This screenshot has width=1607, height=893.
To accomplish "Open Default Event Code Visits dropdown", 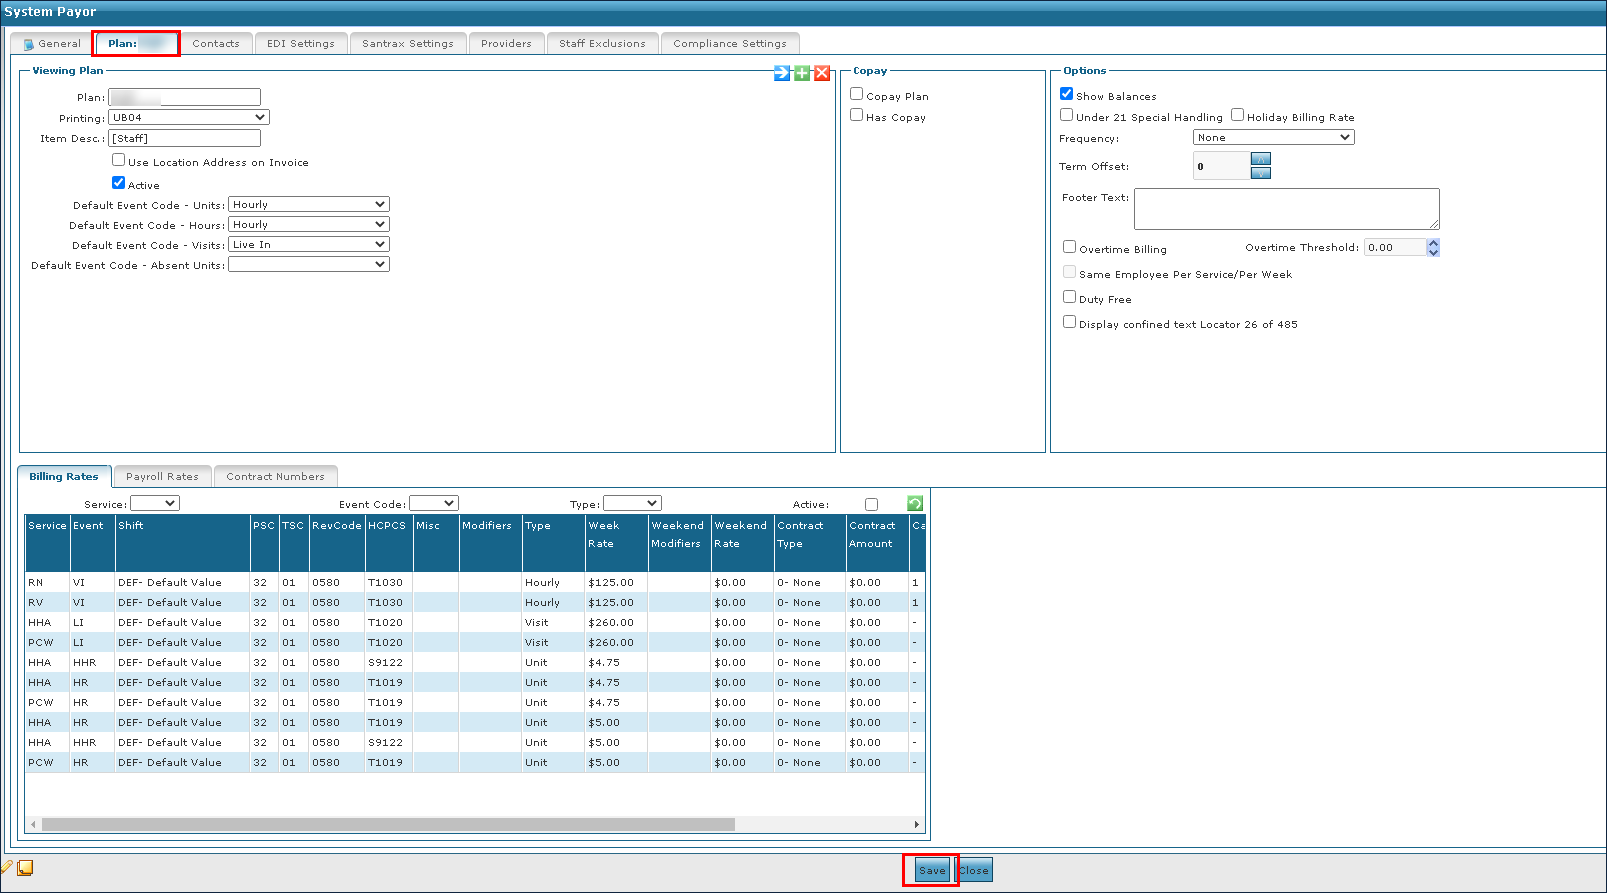I will tap(309, 245).
